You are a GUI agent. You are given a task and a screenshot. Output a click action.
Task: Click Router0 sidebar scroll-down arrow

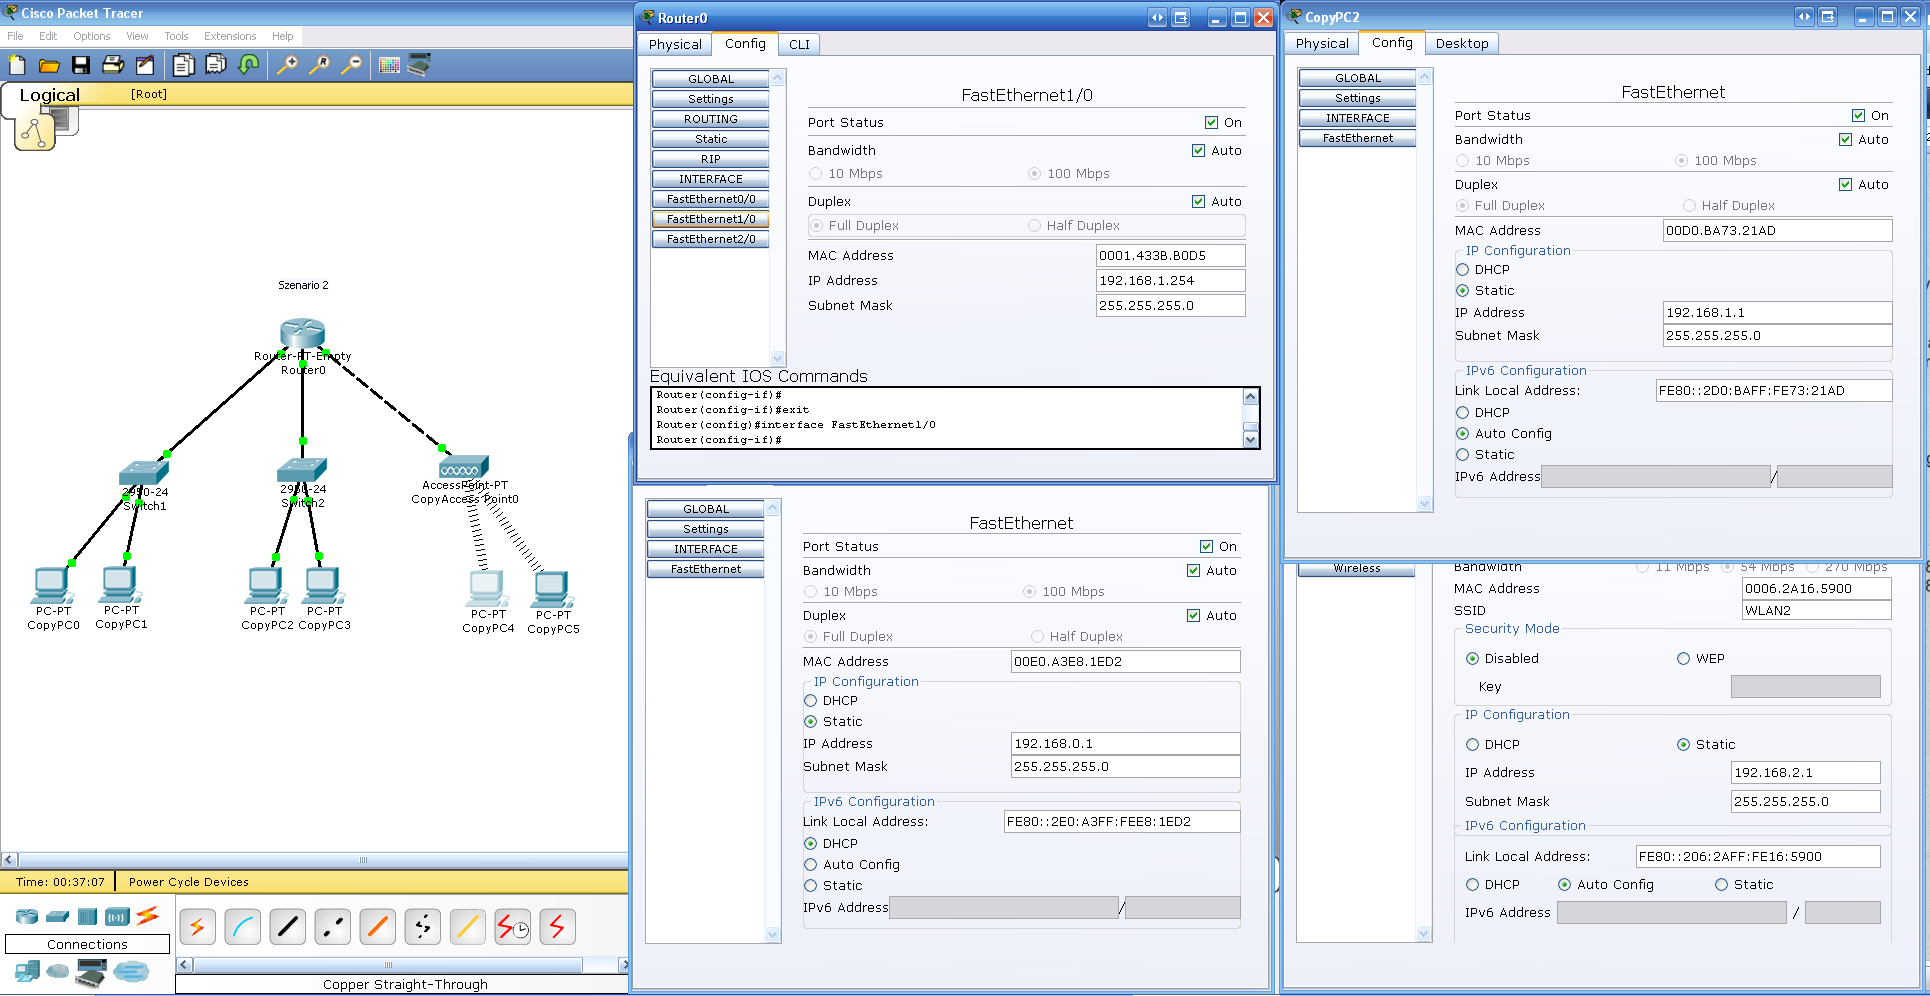[x=778, y=358]
